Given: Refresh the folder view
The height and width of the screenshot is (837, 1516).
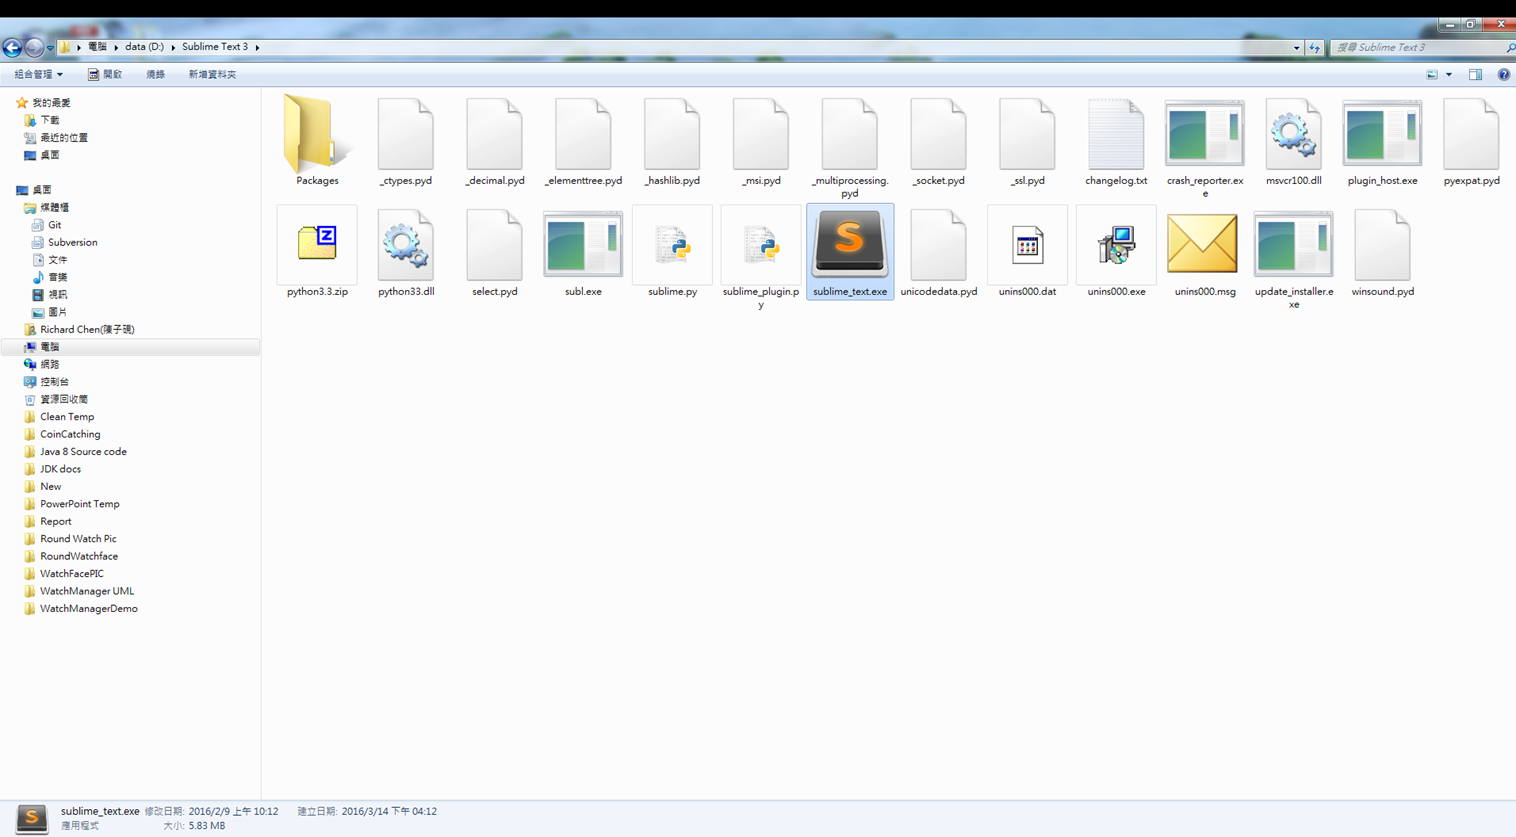Looking at the screenshot, I should tap(1314, 47).
